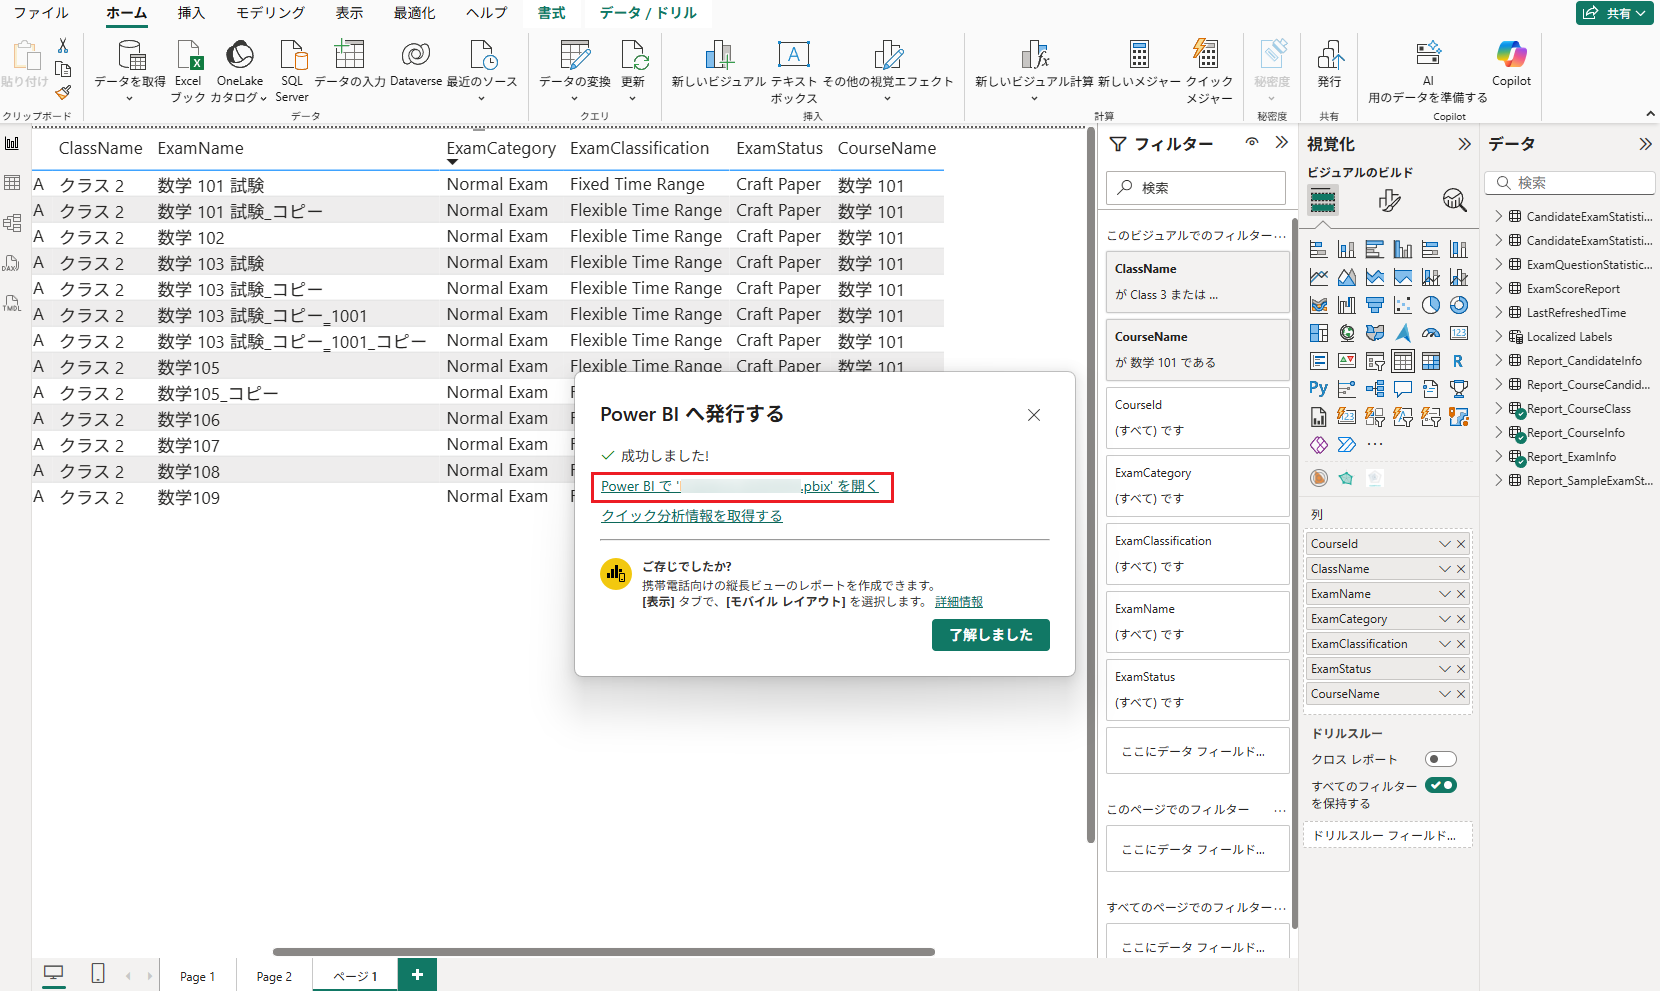Click the SQL Server icon
This screenshot has width=1660, height=991.
pyautogui.click(x=292, y=56)
